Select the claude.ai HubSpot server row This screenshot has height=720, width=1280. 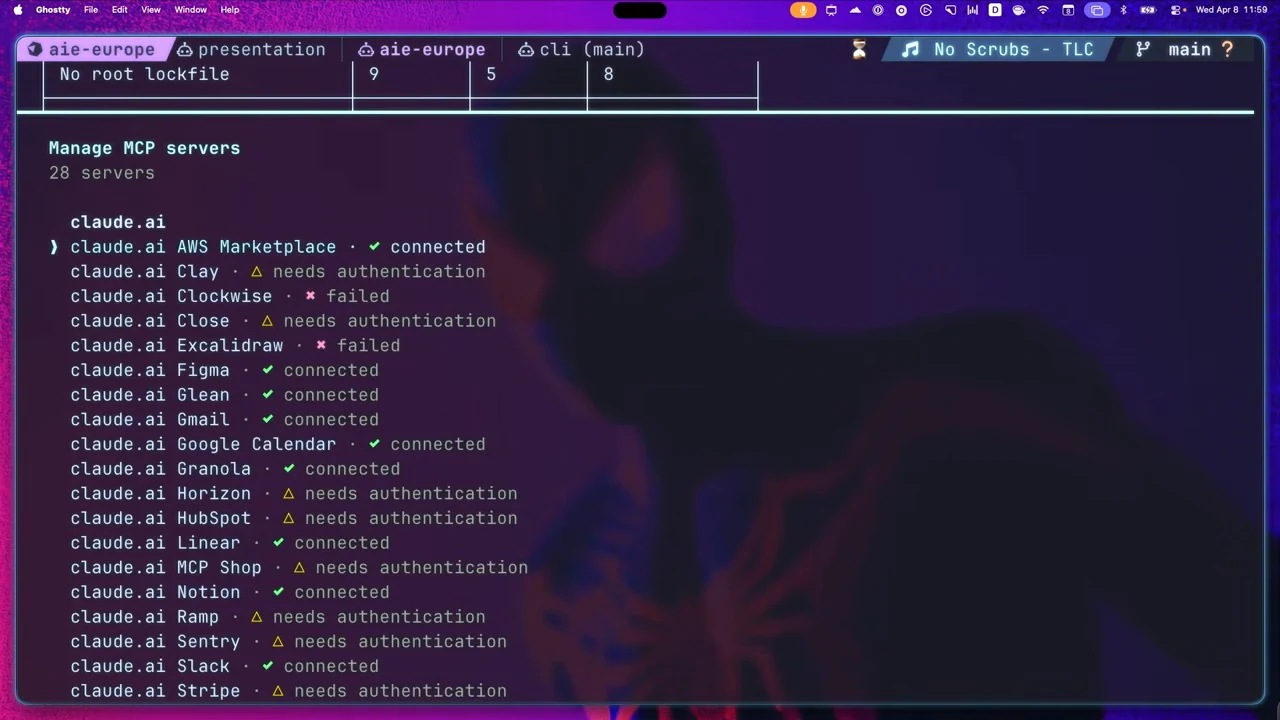pyautogui.click(x=294, y=518)
